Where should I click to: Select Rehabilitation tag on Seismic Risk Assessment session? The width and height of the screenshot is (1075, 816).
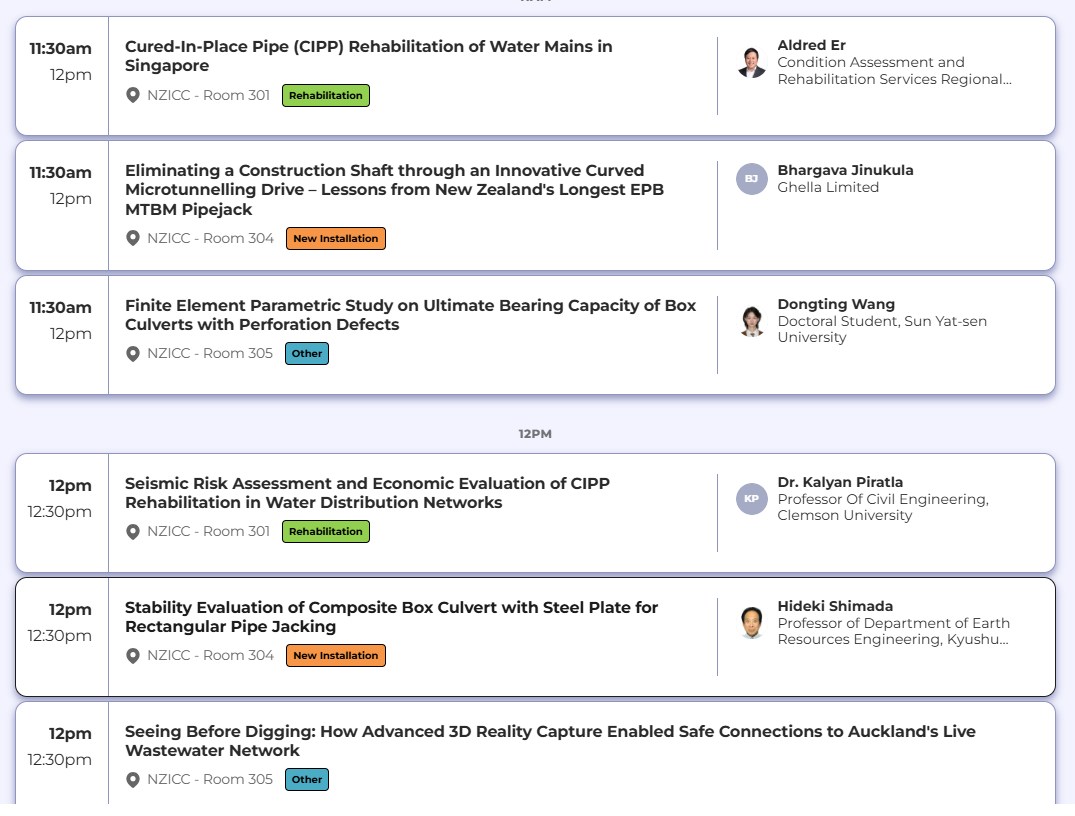pos(326,531)
